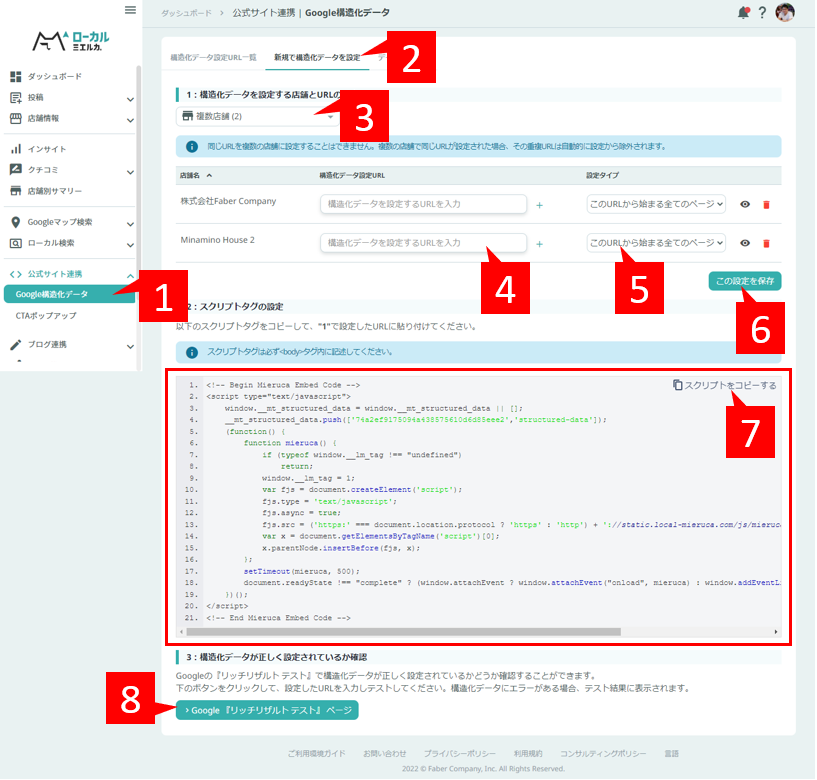
Task: Focus the URL input for Minamino House 2
Action: click(423, 243)
